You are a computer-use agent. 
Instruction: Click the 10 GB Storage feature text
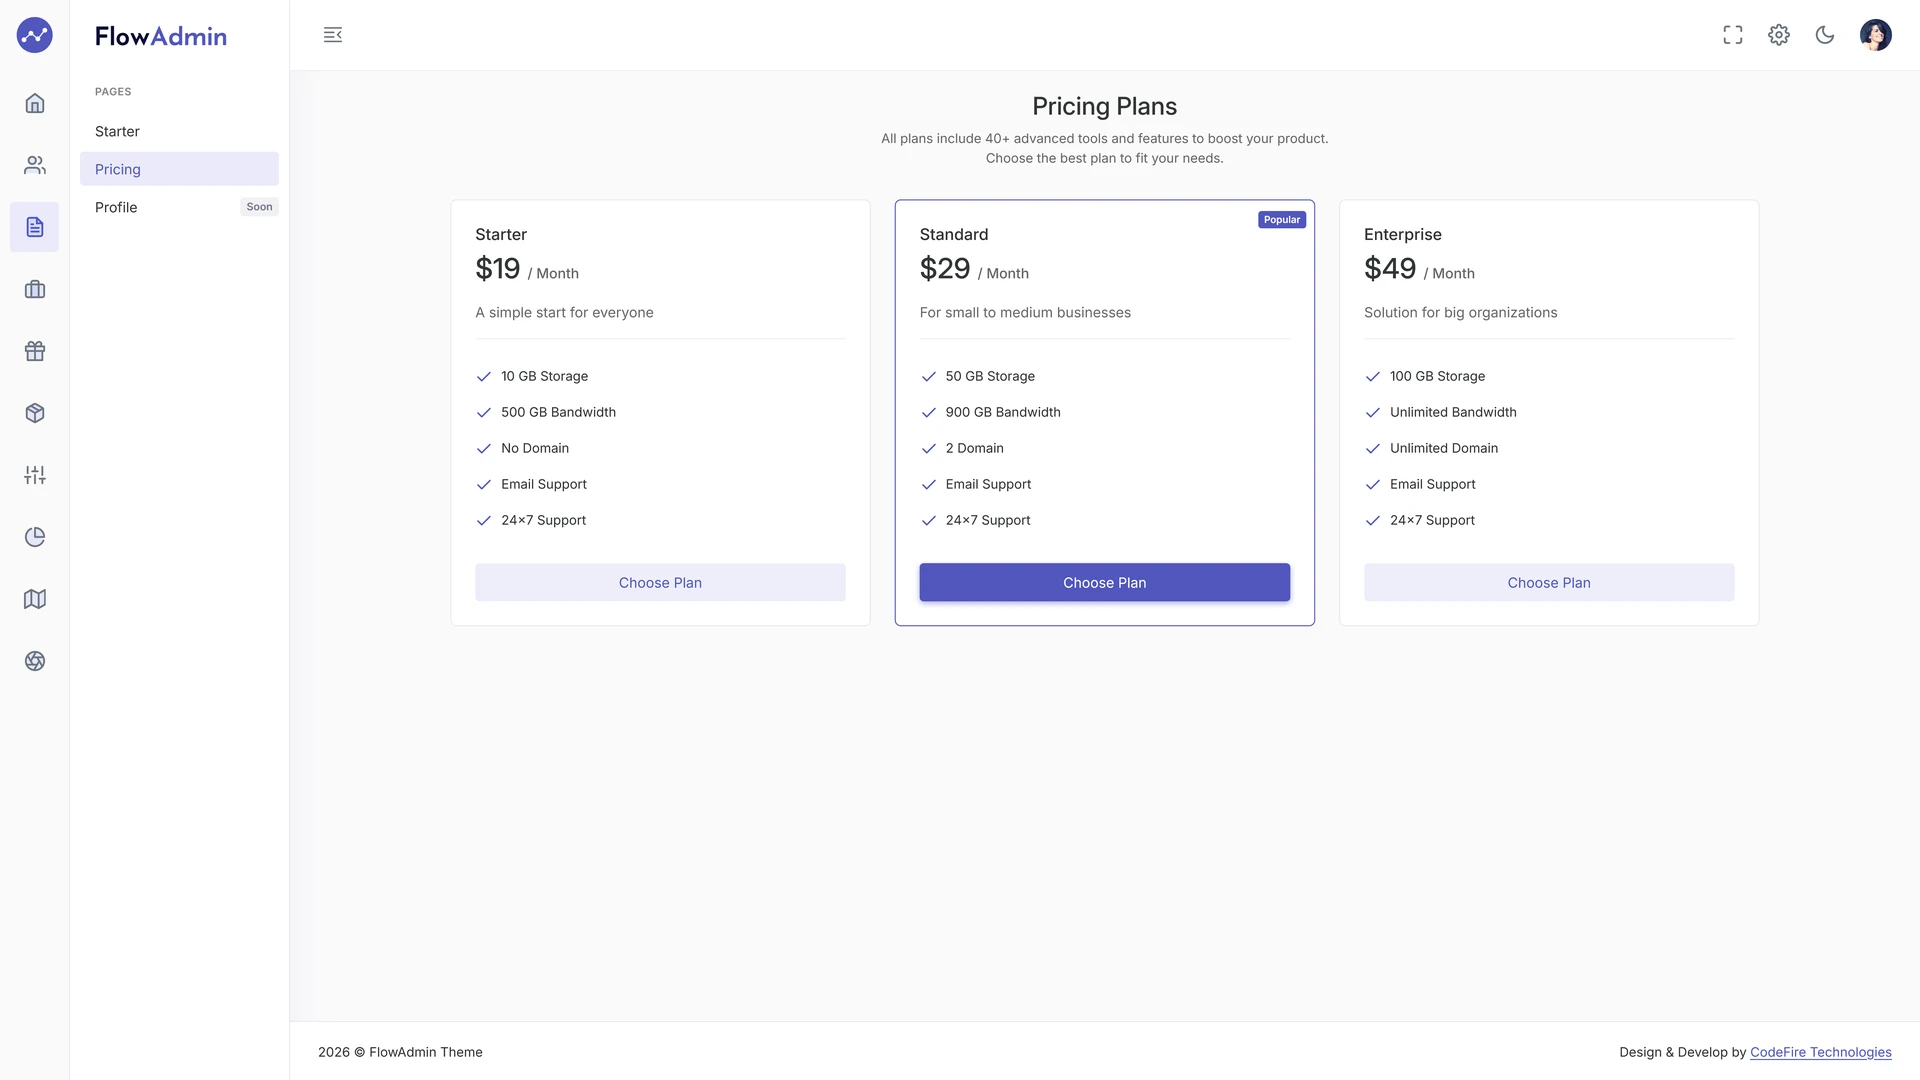[545, 376]
